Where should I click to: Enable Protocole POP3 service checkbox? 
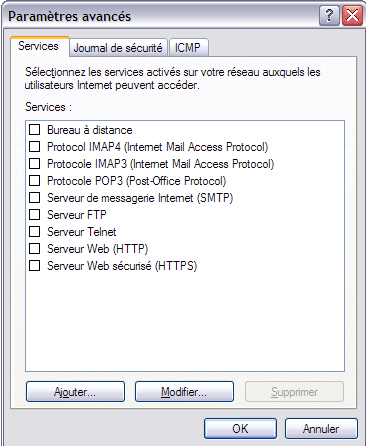pos(35,180)
